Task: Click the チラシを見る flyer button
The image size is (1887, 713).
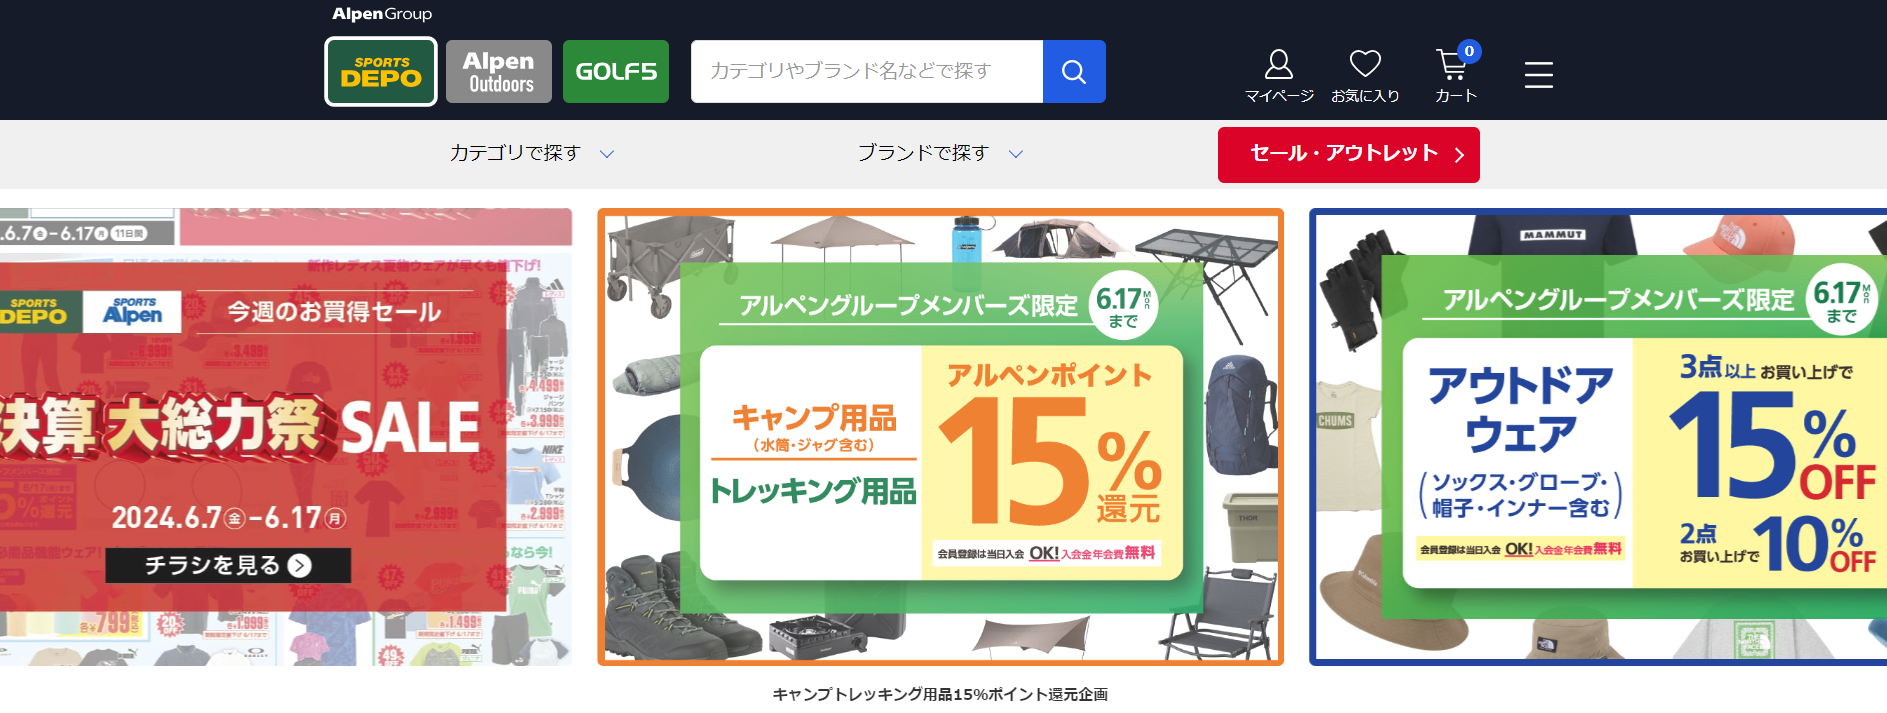Action: click(x=228, y=565)
